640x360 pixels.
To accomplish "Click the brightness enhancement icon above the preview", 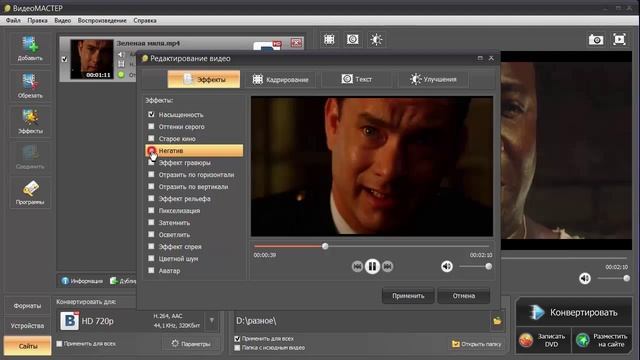I will 376,40.
